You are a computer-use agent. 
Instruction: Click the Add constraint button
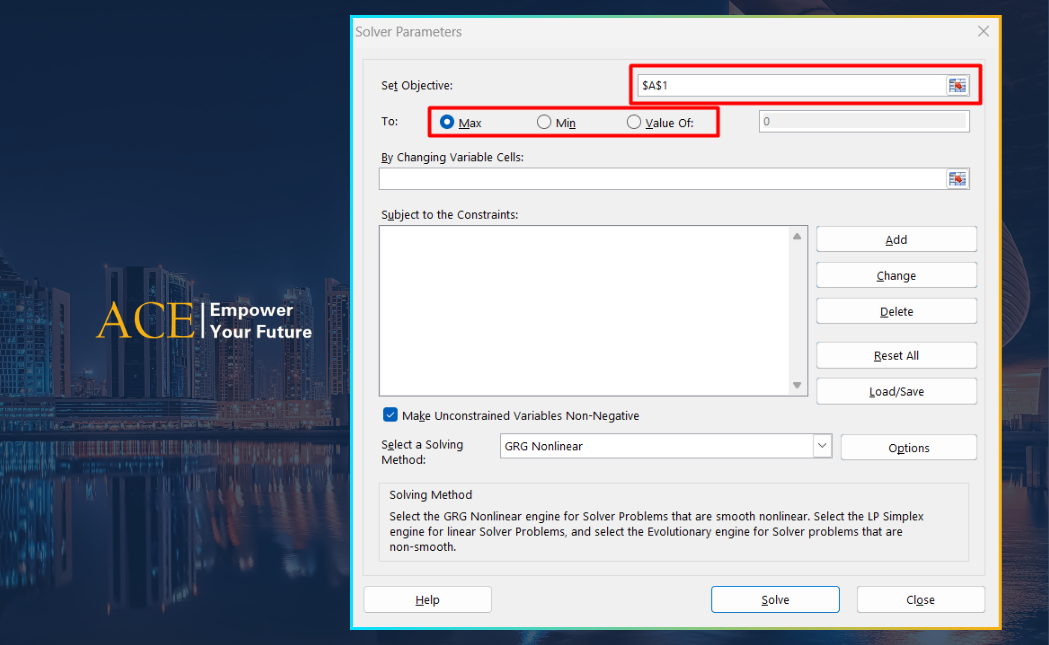click(896, 240)
